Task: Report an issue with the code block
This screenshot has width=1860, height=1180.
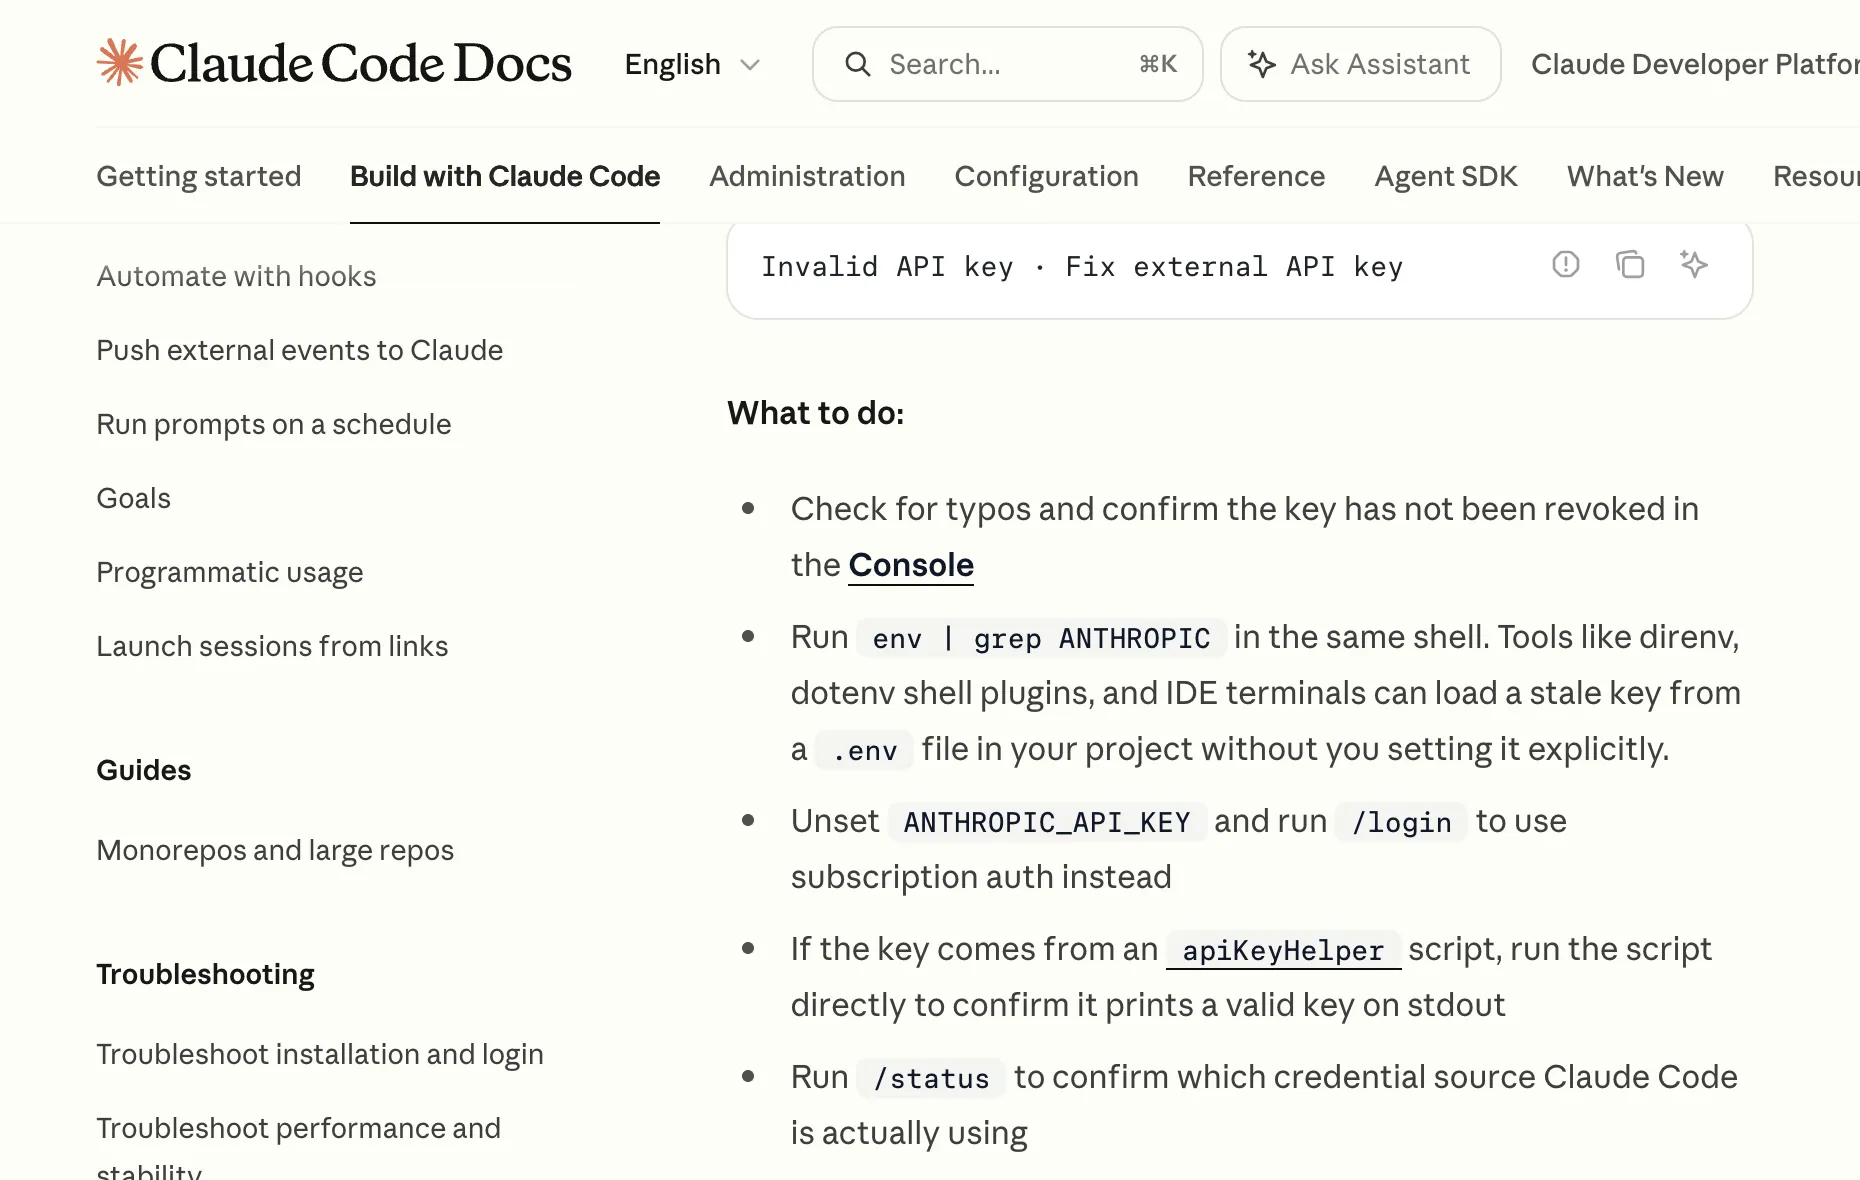Action: pos(1566,264)
